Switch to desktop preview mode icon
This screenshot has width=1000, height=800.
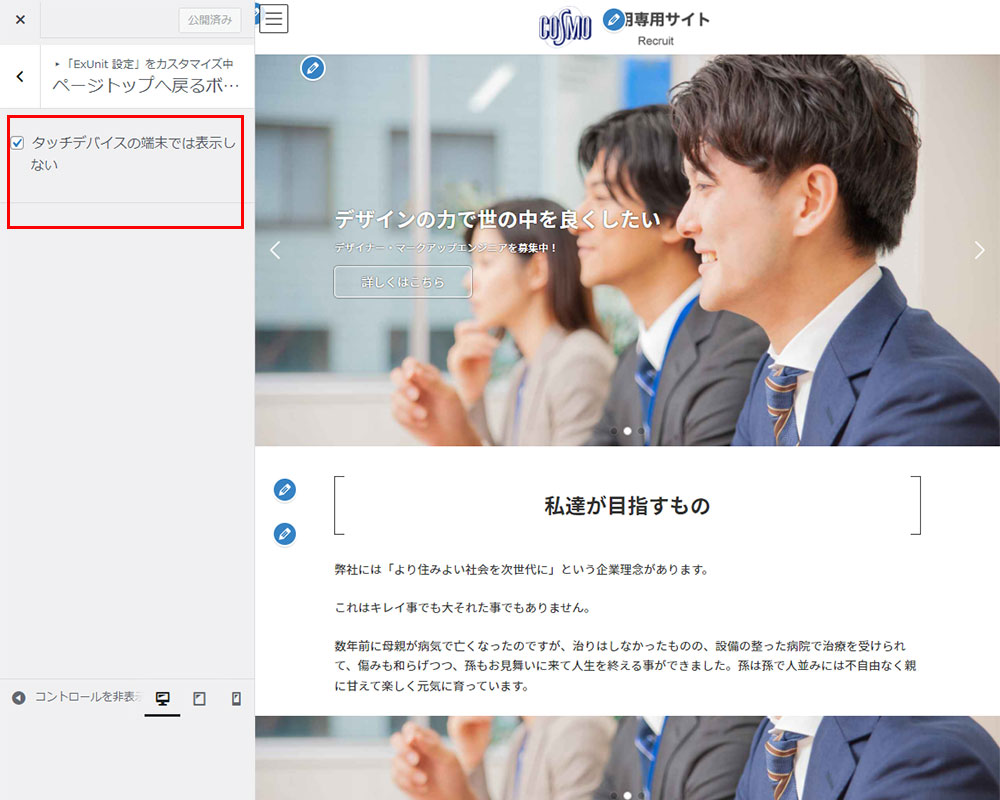pos(162,699)
